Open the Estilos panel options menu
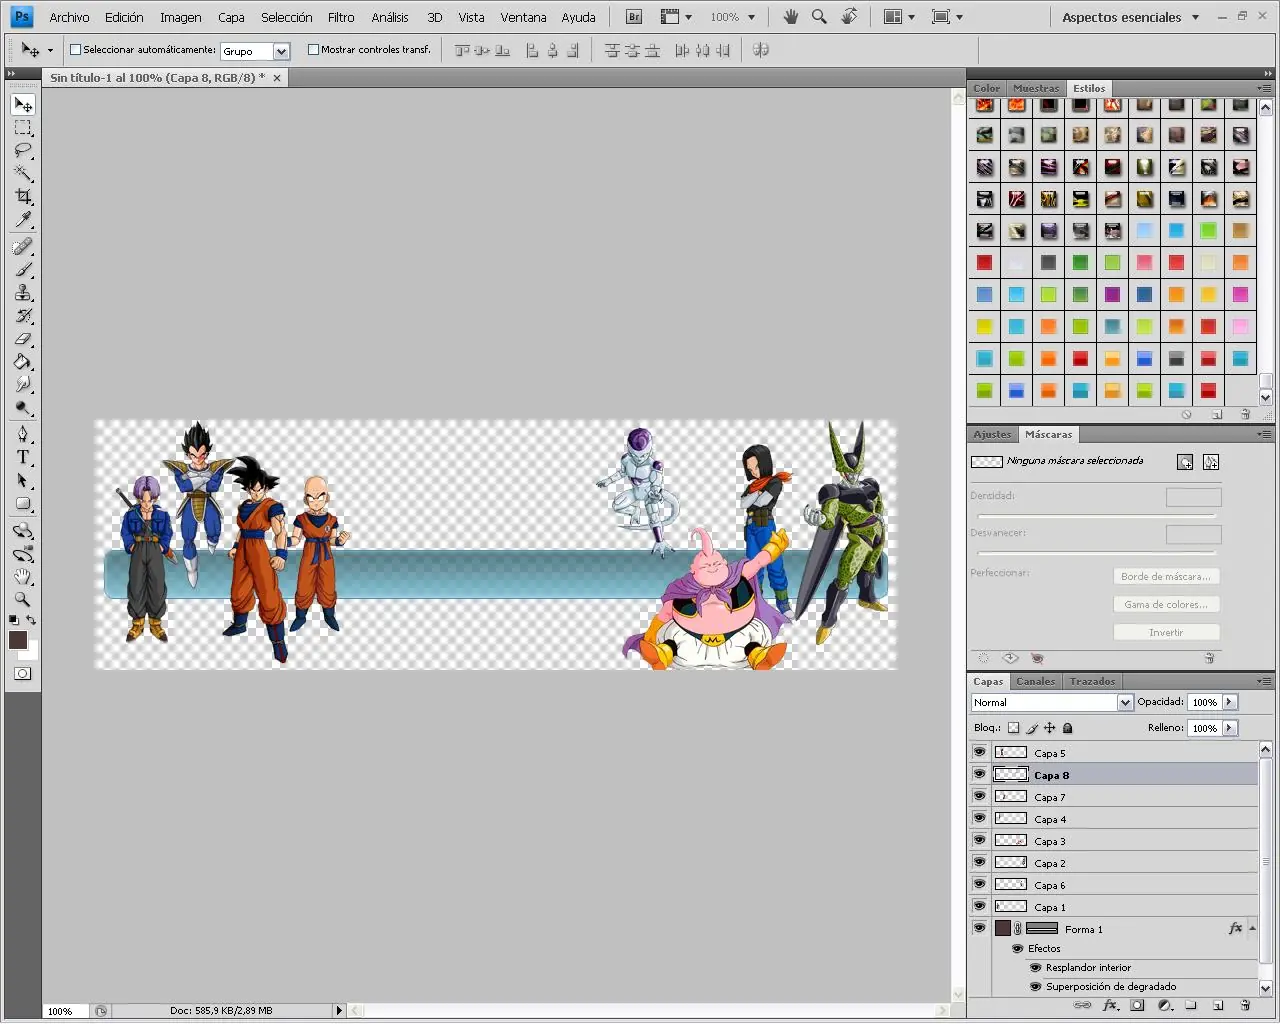The width and height of the screenshot is (1280, 1024). tap(1265, 88)
